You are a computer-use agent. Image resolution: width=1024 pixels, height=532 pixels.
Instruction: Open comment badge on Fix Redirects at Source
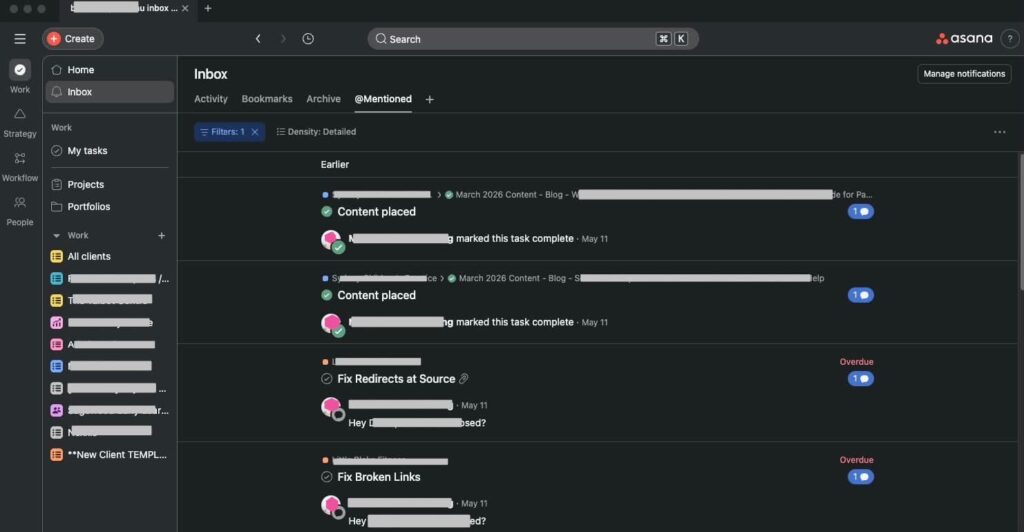point(861,379)
